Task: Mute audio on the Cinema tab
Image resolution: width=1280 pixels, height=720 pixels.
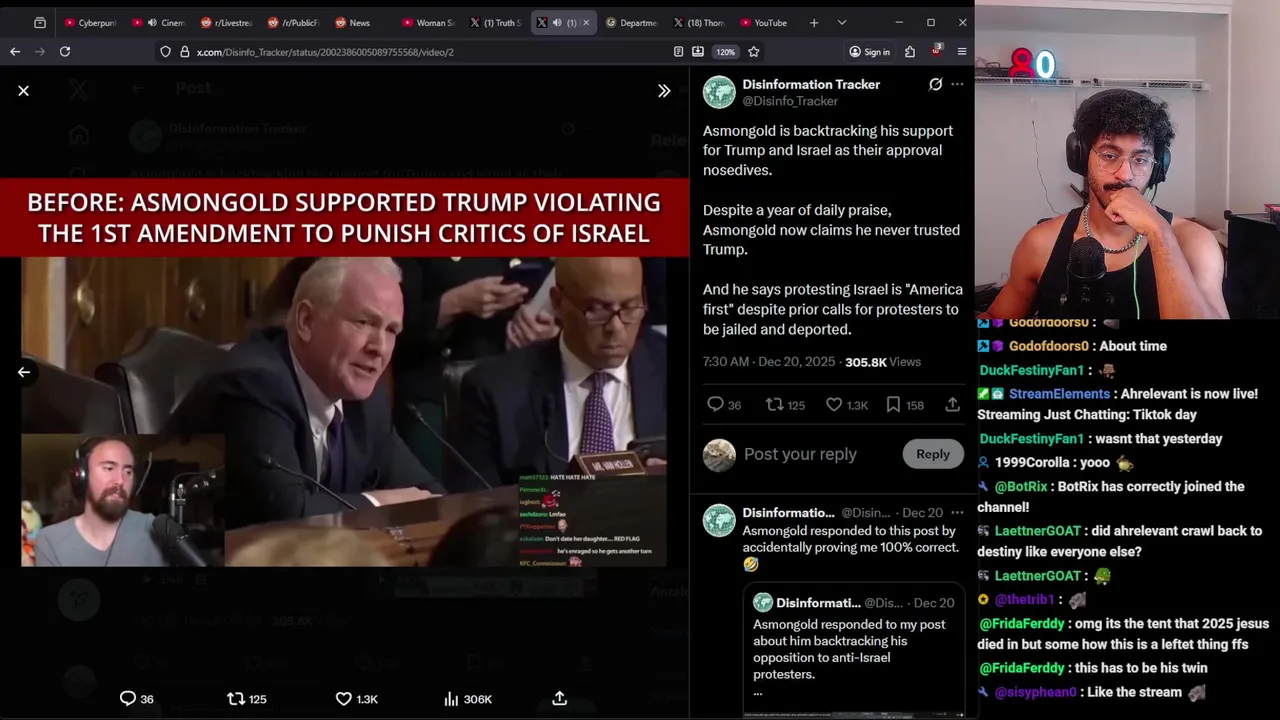Action: click(152, 22)
